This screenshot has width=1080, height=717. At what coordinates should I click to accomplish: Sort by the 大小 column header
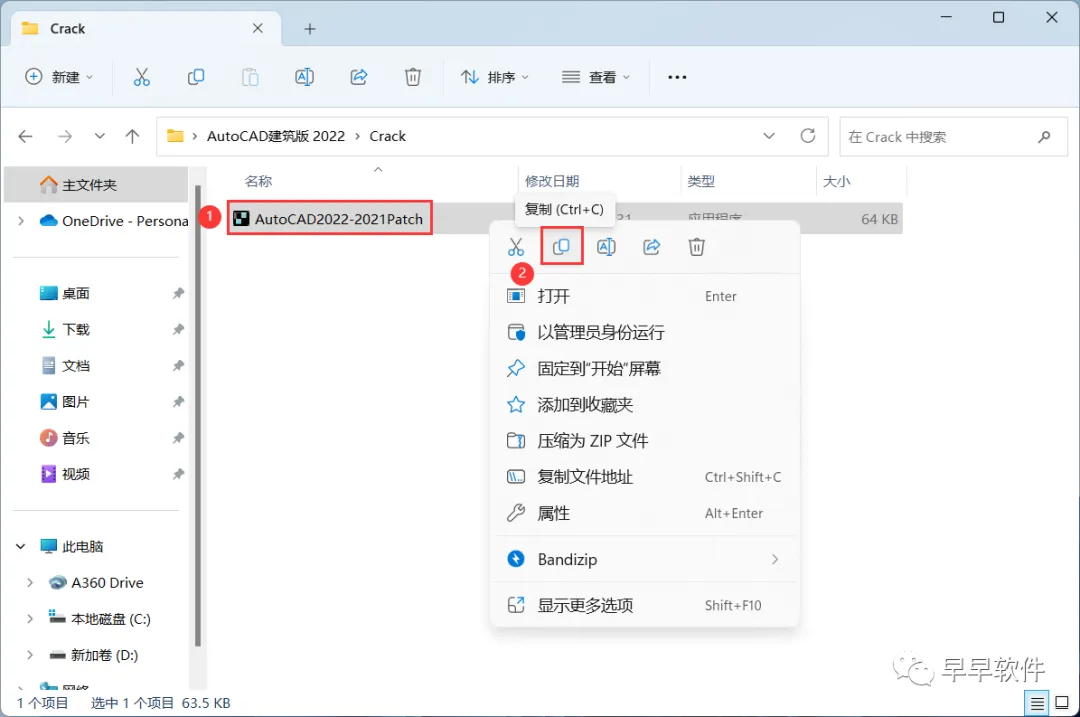tap(836, 181)
